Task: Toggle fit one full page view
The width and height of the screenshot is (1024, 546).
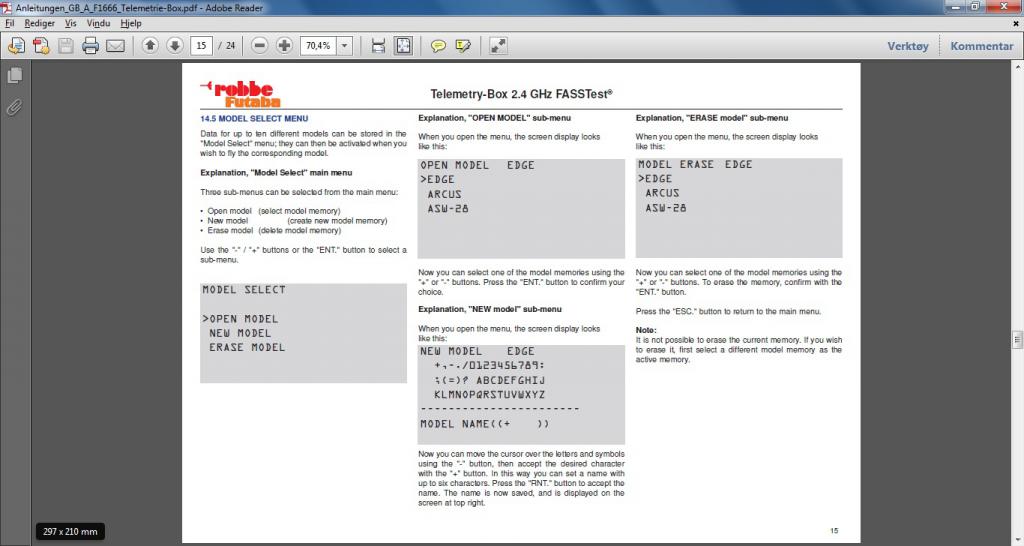Action: click(x=403, y=46)
